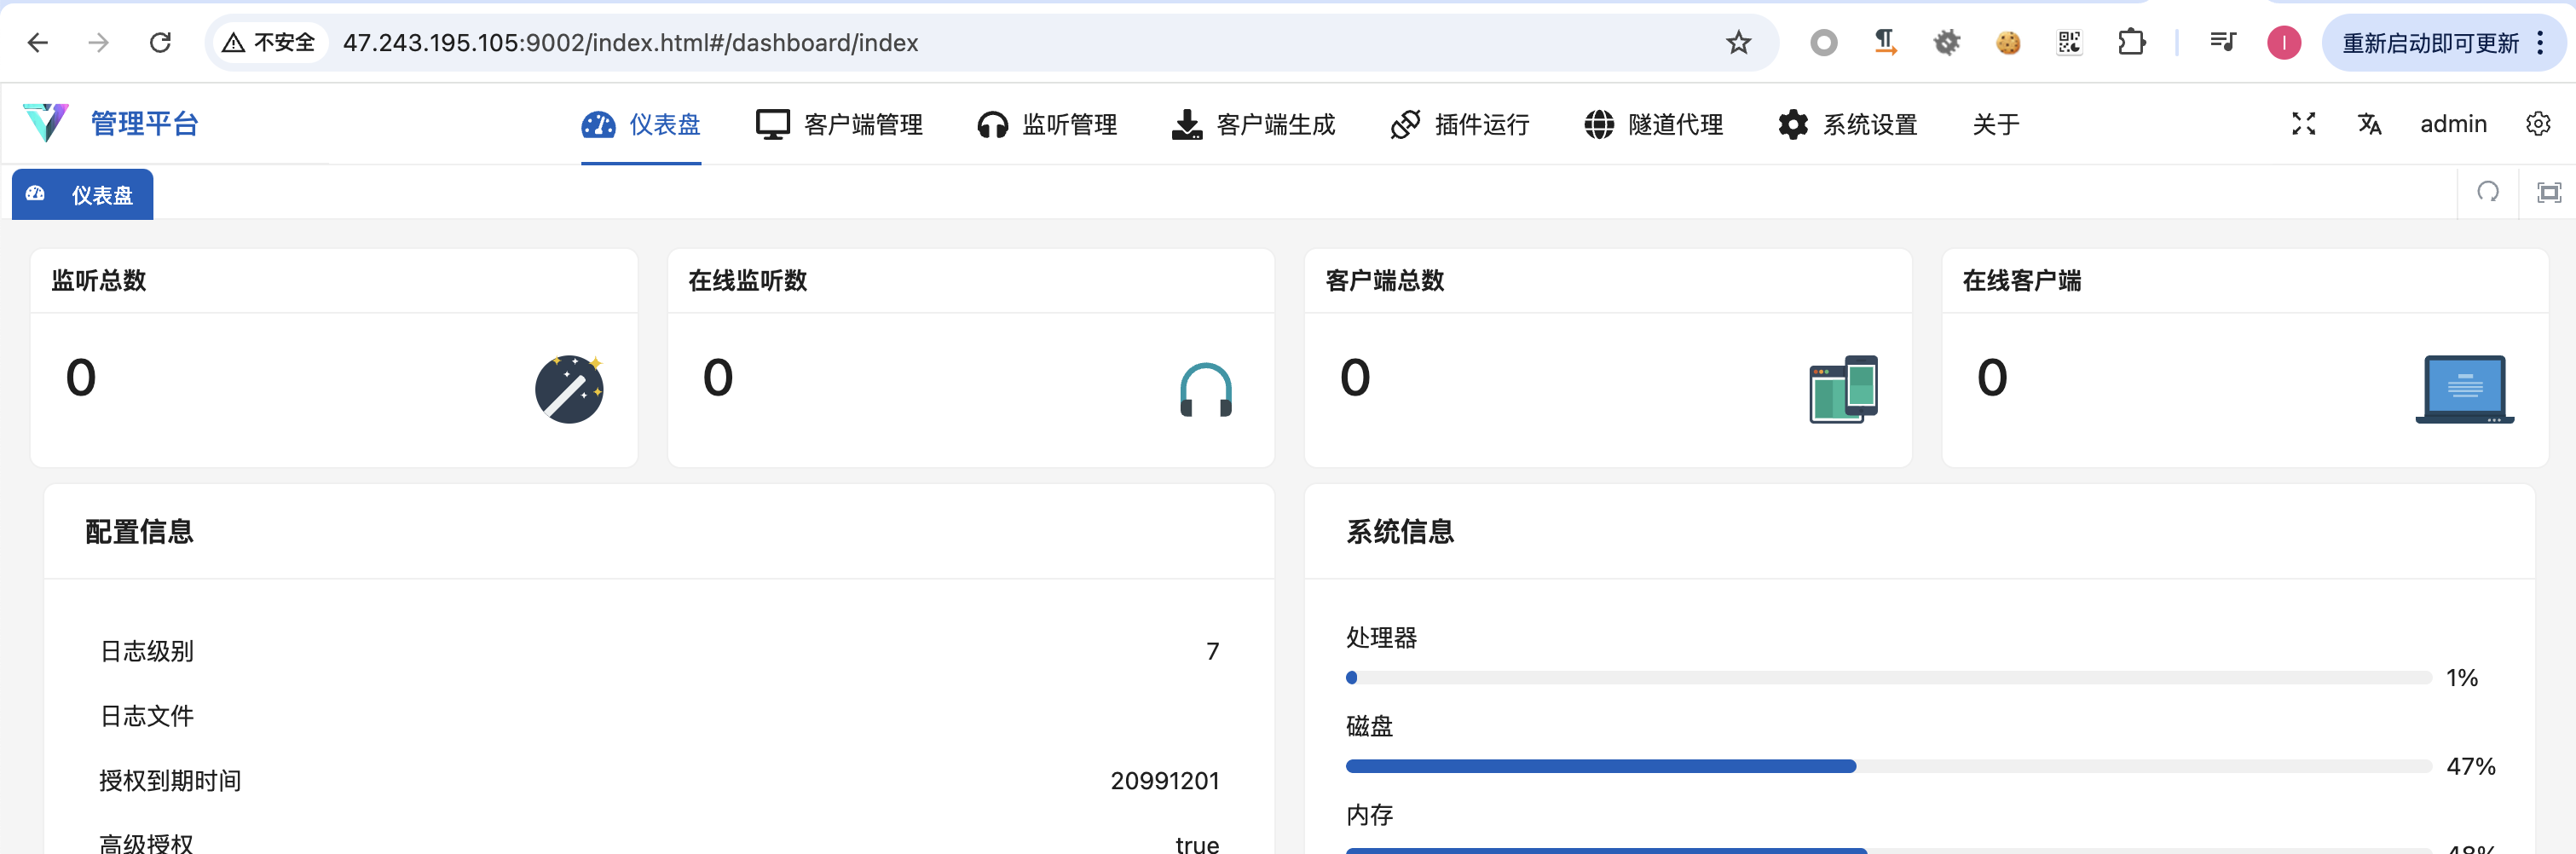
Task: Switch to the 仪表盘 tab below navbar
Action: point(82,194)
